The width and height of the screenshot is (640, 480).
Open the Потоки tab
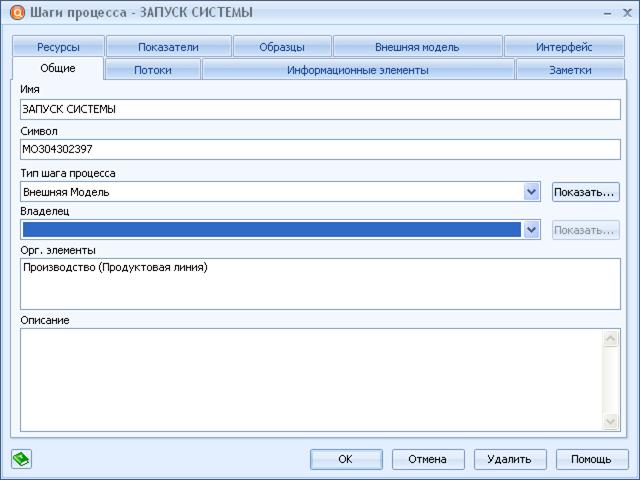click(x=153, y=70)
